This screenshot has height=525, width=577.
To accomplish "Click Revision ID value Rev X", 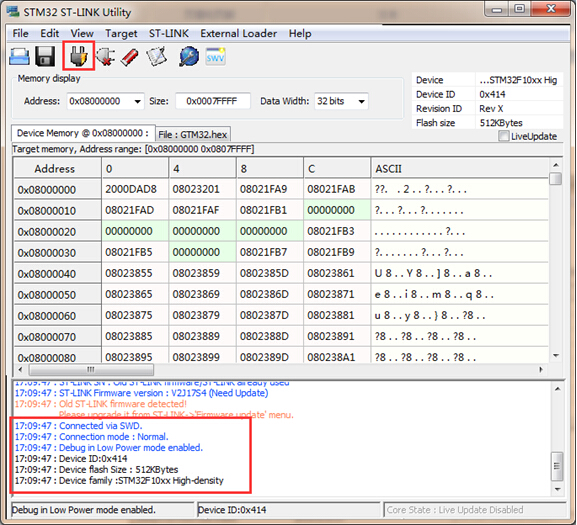I will click(491, 109).
